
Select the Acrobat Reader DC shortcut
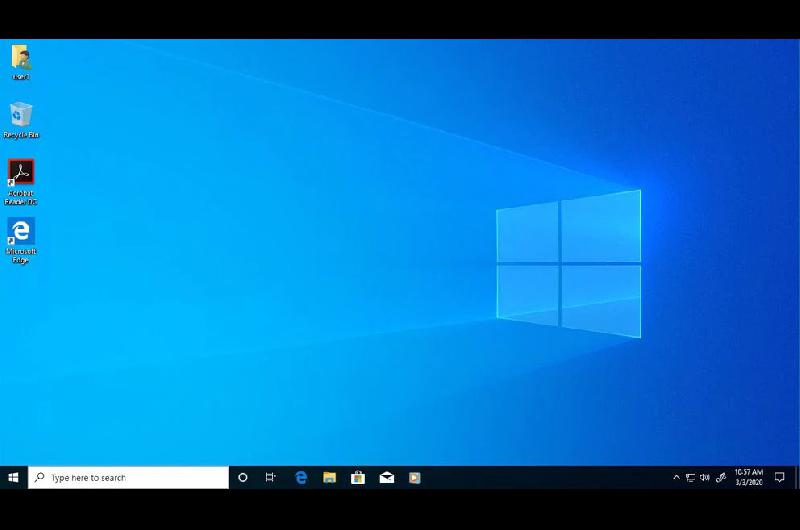click(21, 182)
